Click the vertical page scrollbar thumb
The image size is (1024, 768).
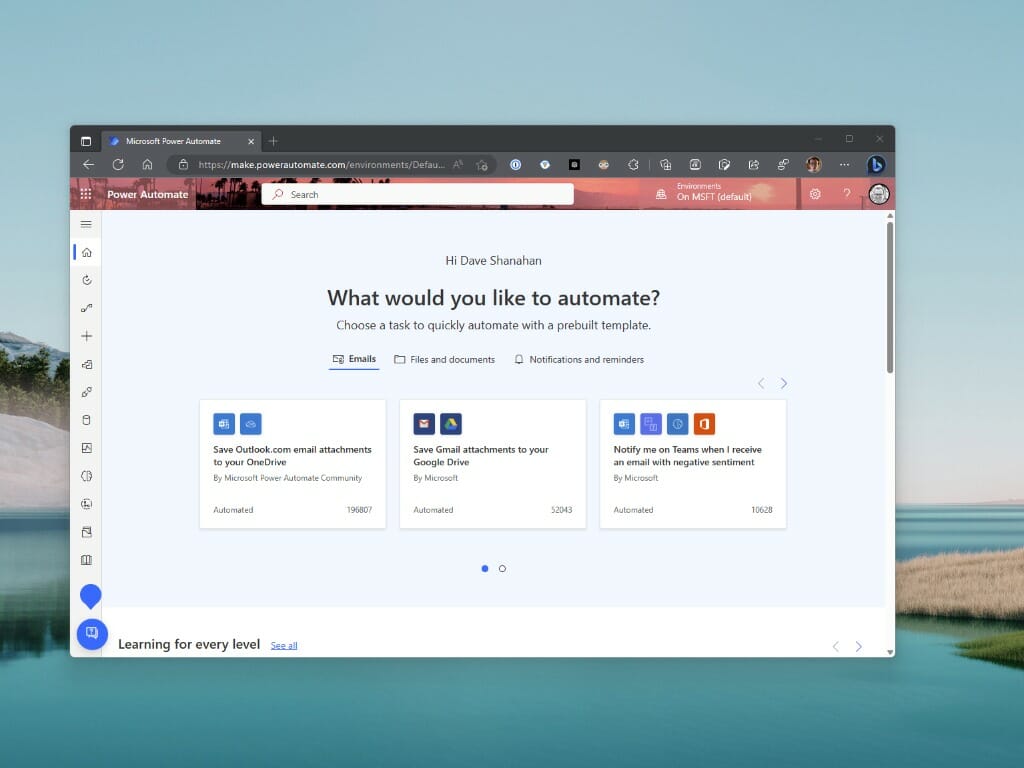point(889,298)
